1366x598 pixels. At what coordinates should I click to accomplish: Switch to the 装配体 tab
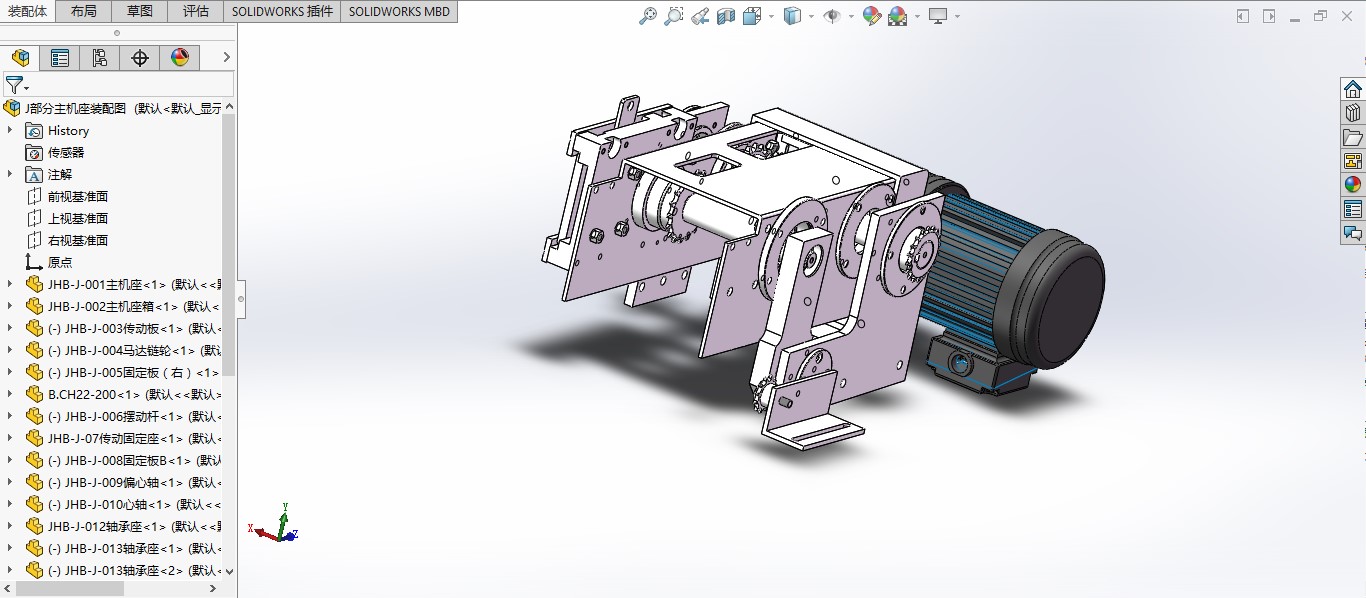pyautogui.click(x=27, y=11)
